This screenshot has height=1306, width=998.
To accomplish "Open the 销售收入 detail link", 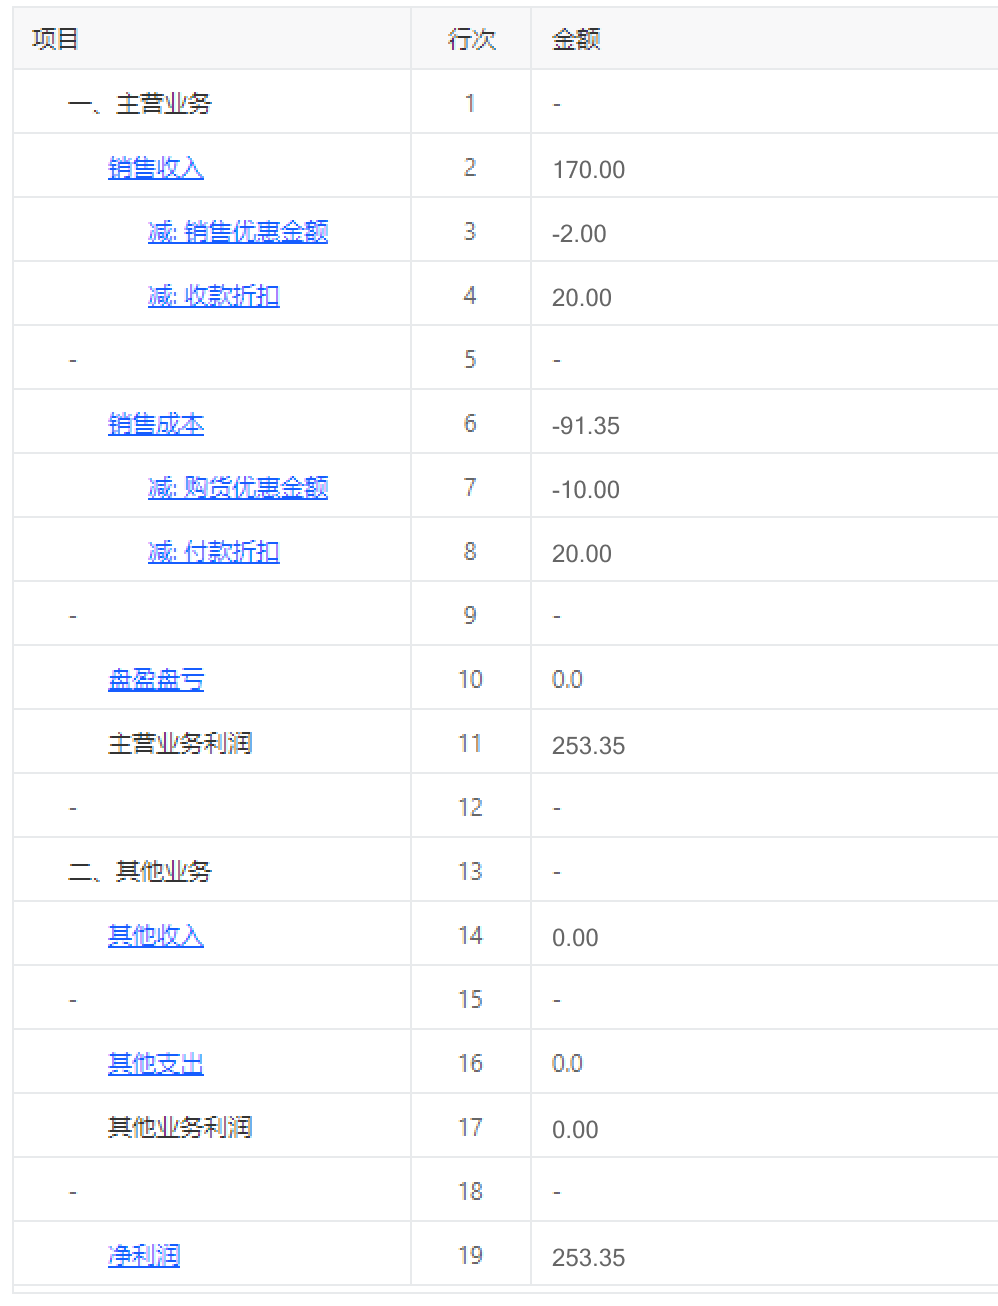I will 155,168.
